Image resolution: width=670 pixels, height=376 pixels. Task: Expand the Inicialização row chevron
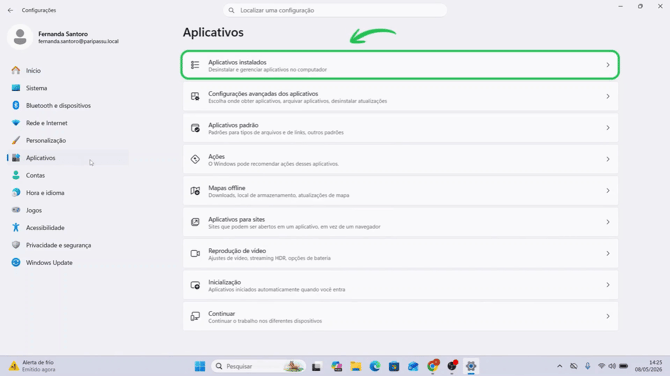pos(608,285)
